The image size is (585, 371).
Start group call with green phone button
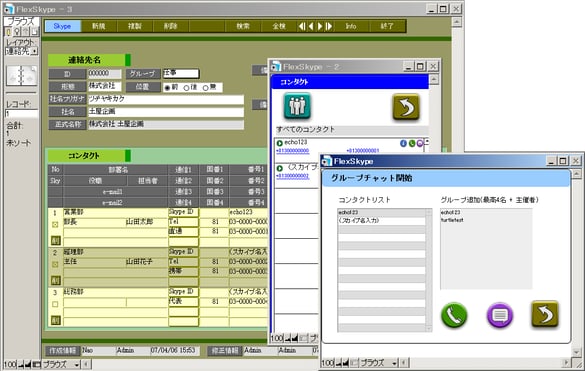tap(454, 315)
